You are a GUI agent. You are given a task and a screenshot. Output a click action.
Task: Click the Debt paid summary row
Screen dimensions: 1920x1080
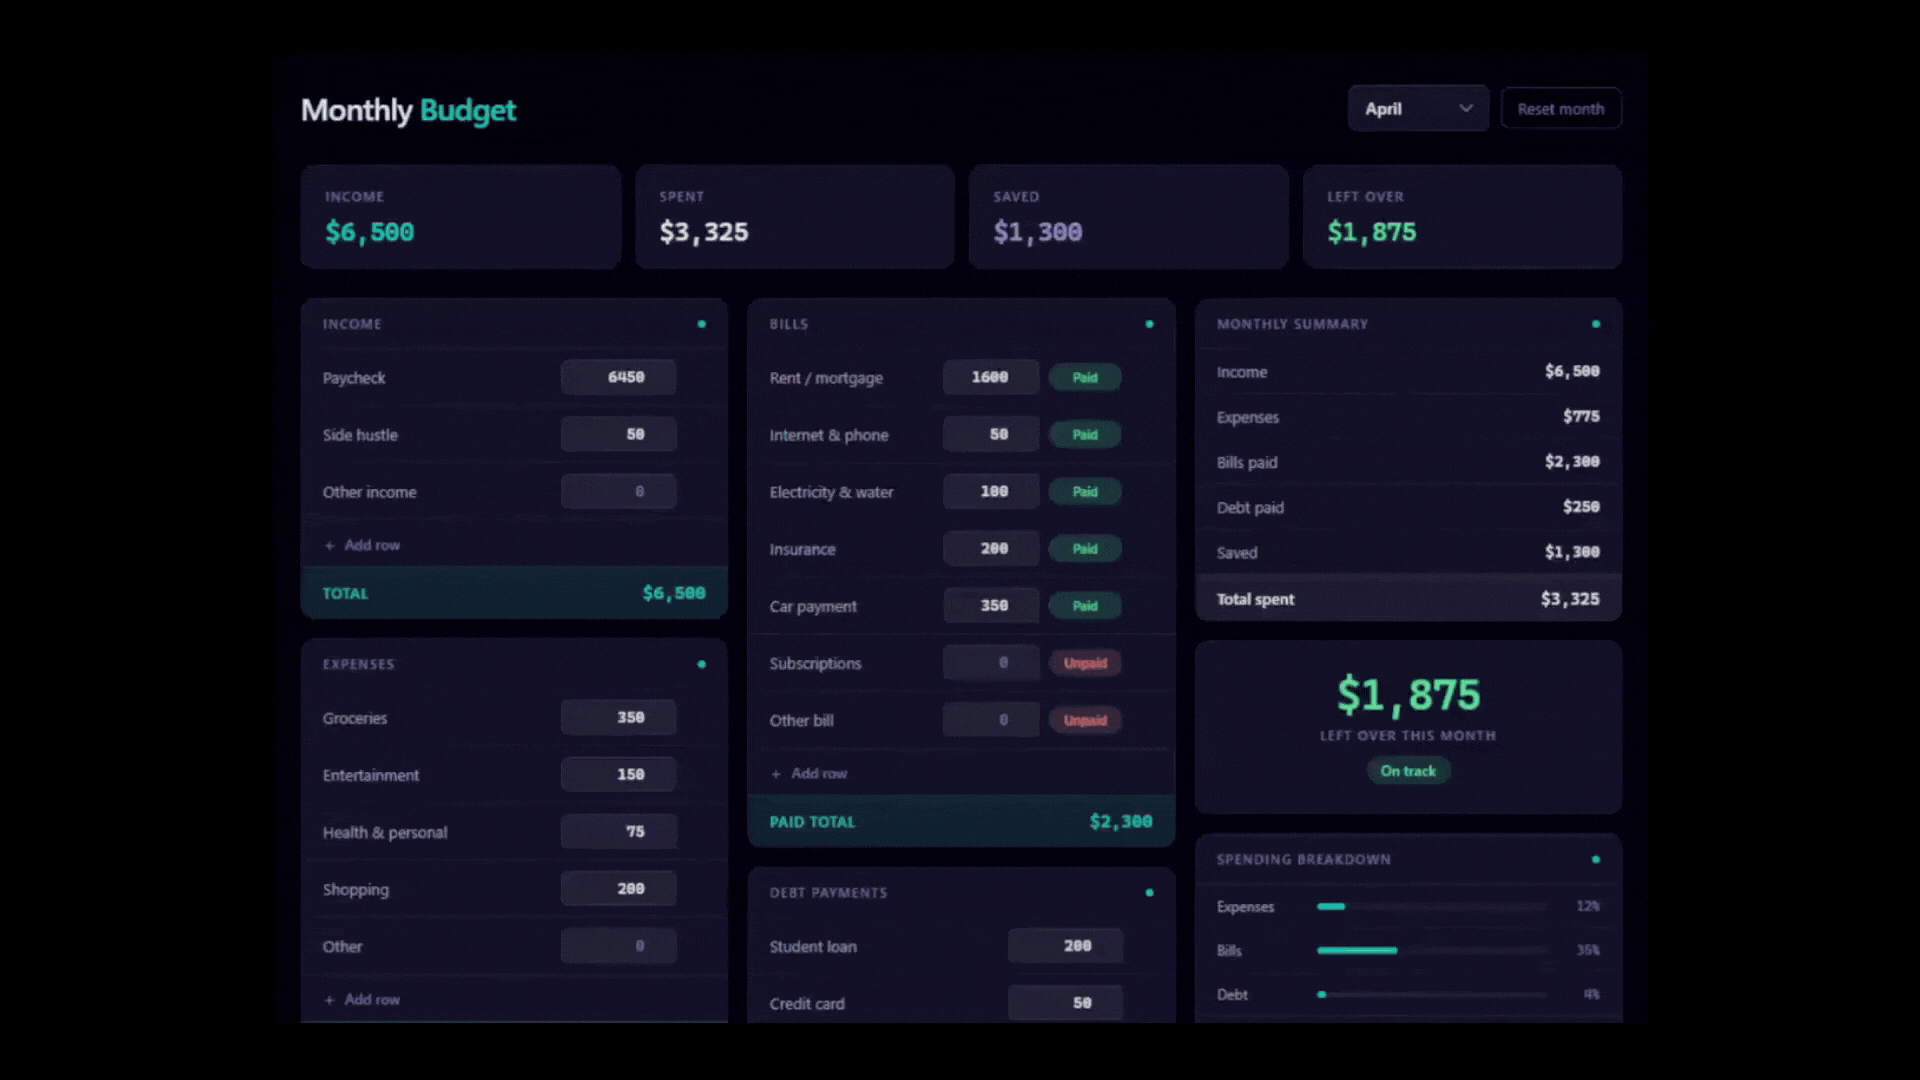(1408, 507)
